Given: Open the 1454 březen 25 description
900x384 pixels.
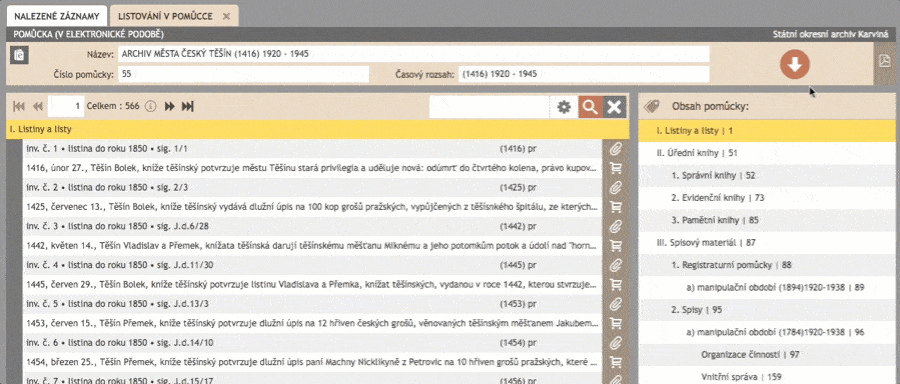Looking at the screenshot, I should click(x=313, y=362).
